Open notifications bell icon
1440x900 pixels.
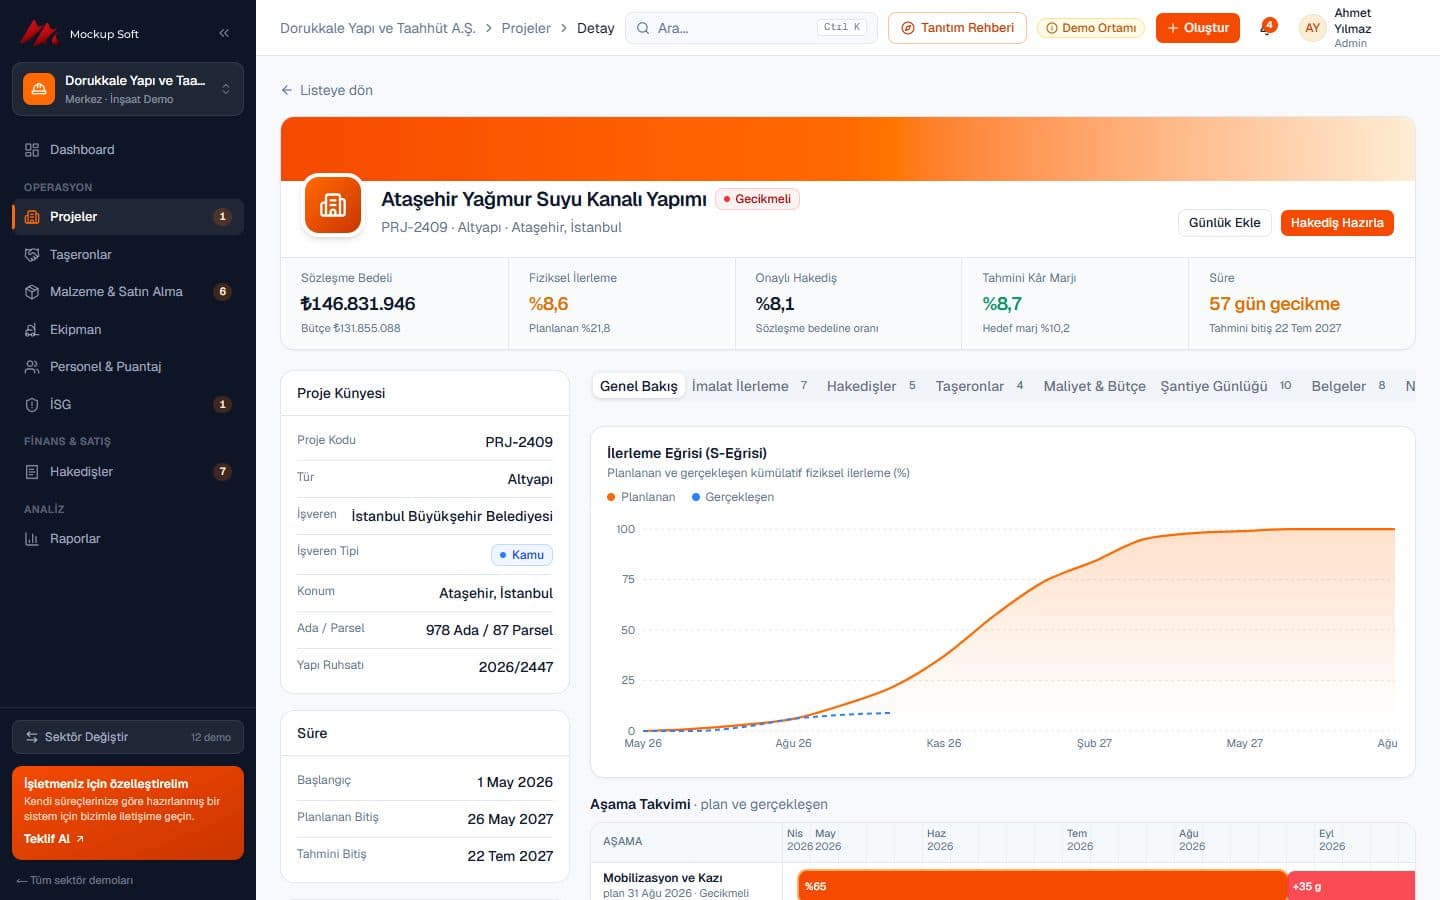click(x=1267, y=28)
